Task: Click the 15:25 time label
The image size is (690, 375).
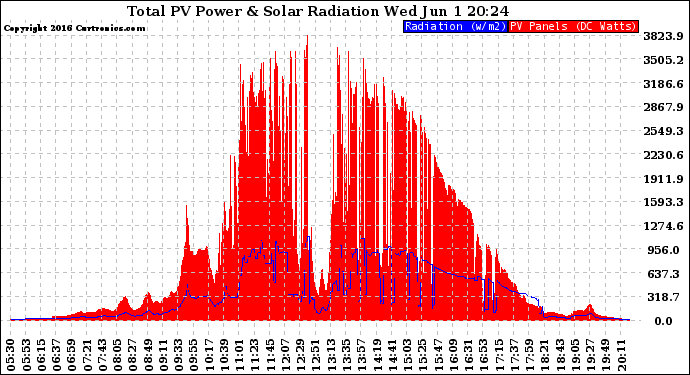Action: point(422,355)
